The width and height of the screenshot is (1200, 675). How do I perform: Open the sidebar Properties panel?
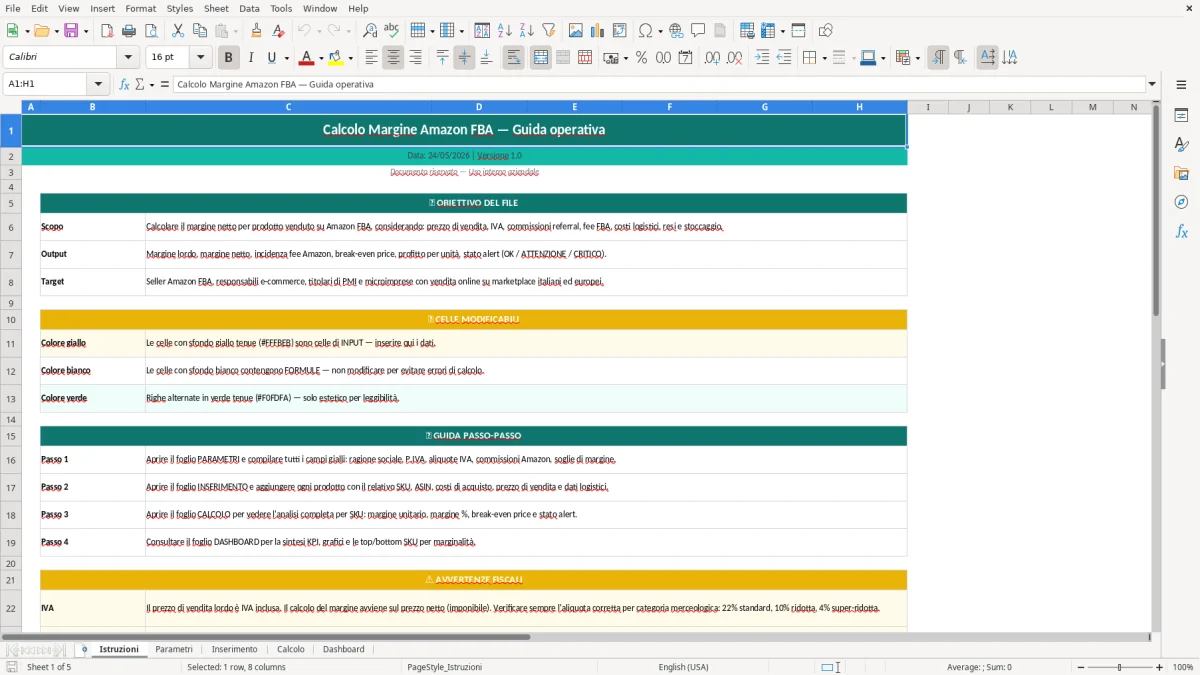(1181, 116)
